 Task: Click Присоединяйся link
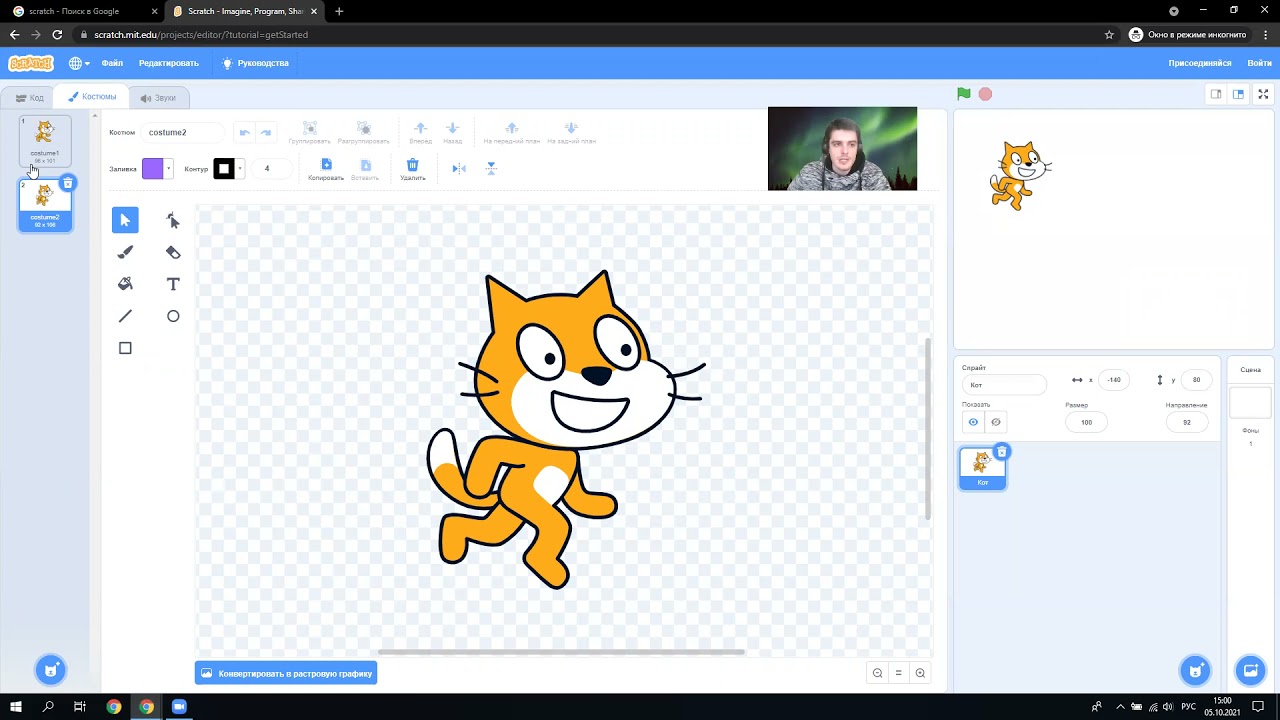pos(1200,63)
